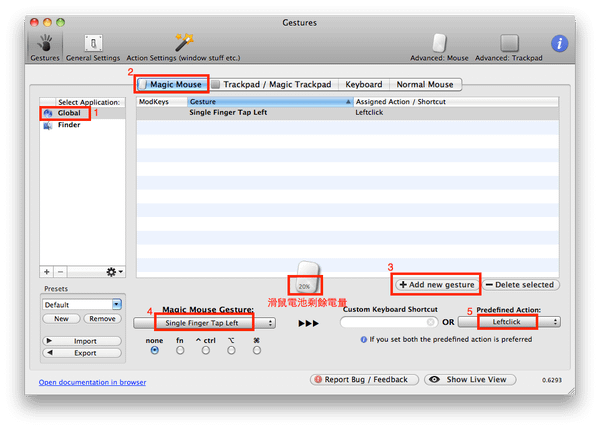Click the Import button
Image resolution: width=600 pixels, height=429 pixels.
pyautogui.click(x=82, y=341)
